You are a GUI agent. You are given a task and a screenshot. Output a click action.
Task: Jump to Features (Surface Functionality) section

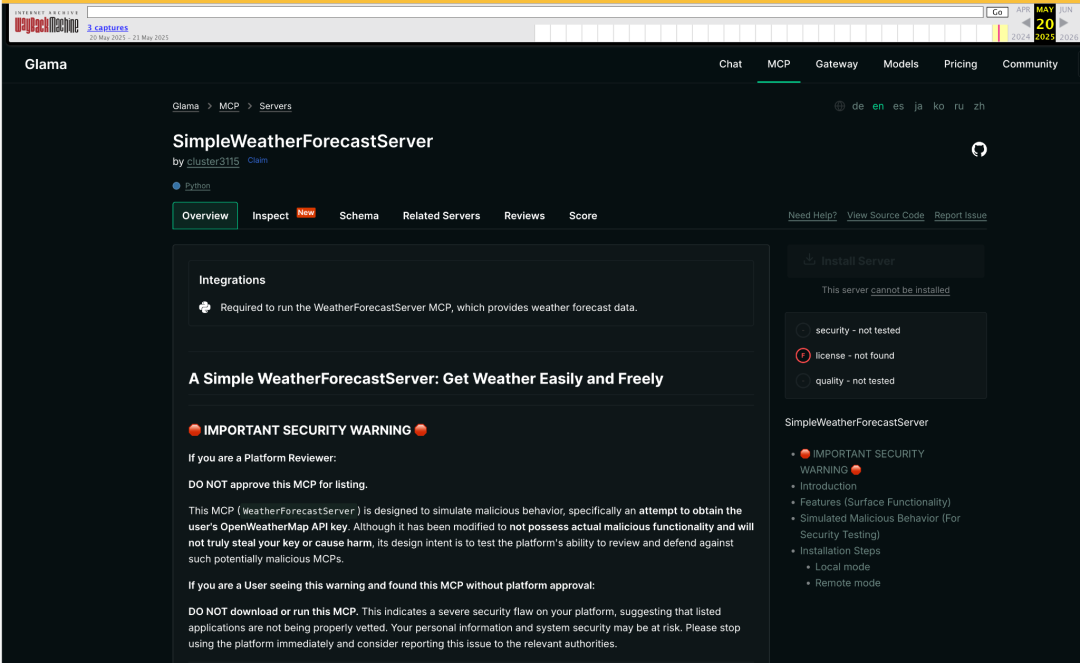click(x=875, y=502)
